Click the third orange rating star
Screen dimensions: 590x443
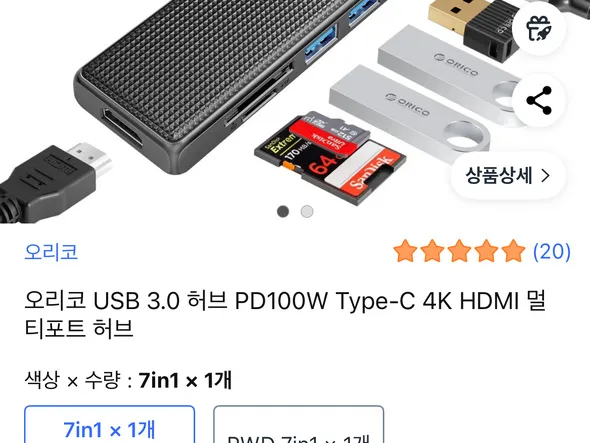[x=459, y=251]
